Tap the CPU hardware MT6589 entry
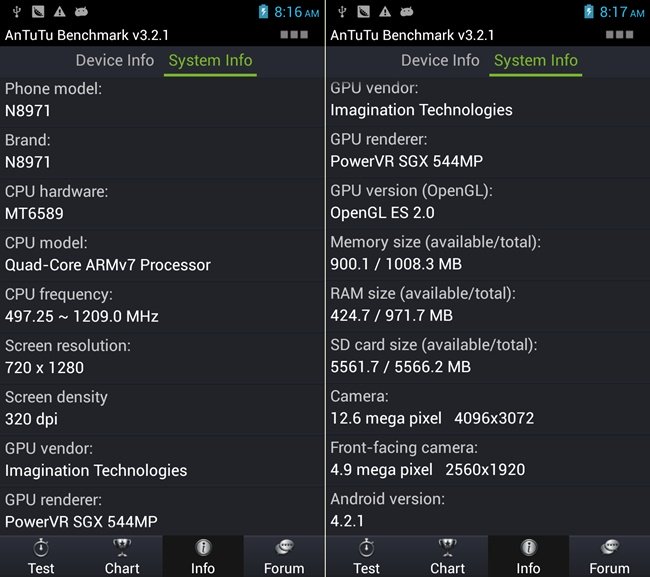This screenshot has width=650, height=577. (x=162, y=203)
